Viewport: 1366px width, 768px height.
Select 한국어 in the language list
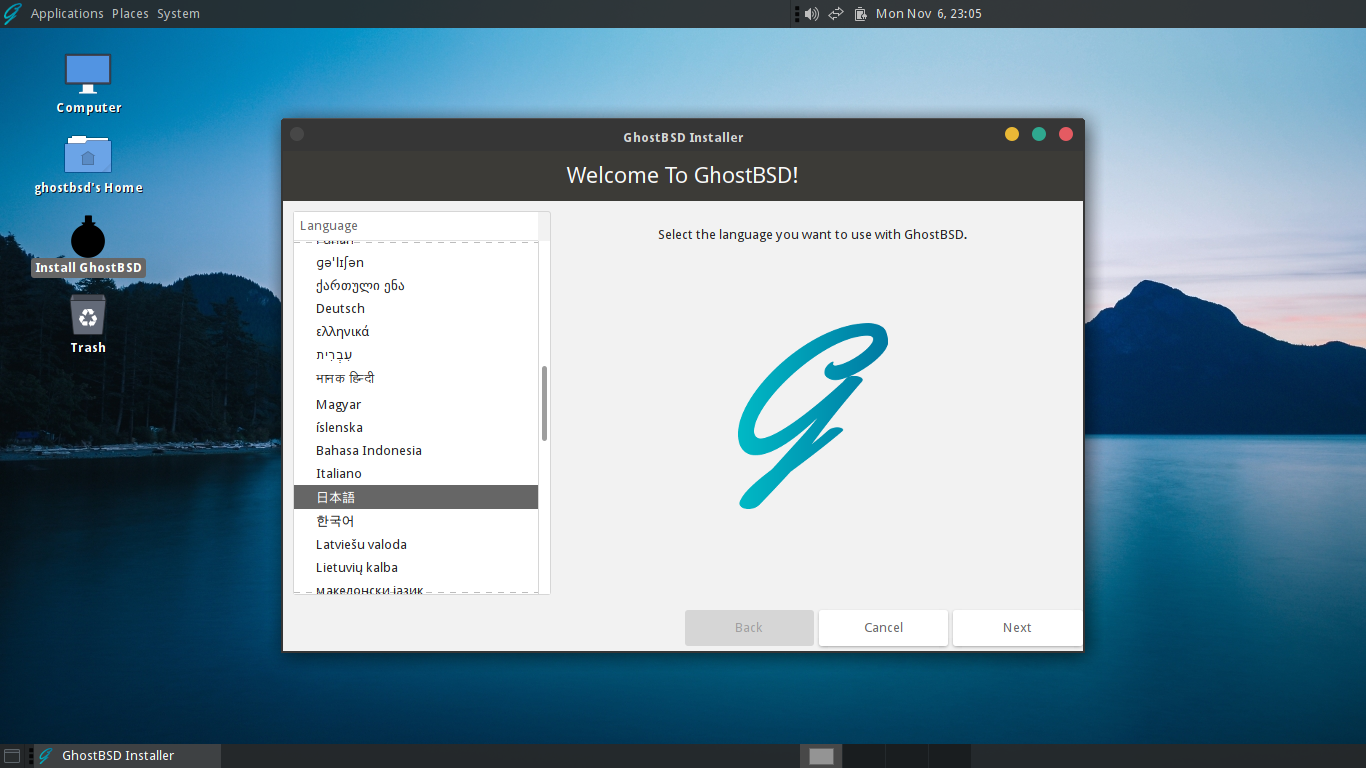pyautogui.click(x=416, y=521)
